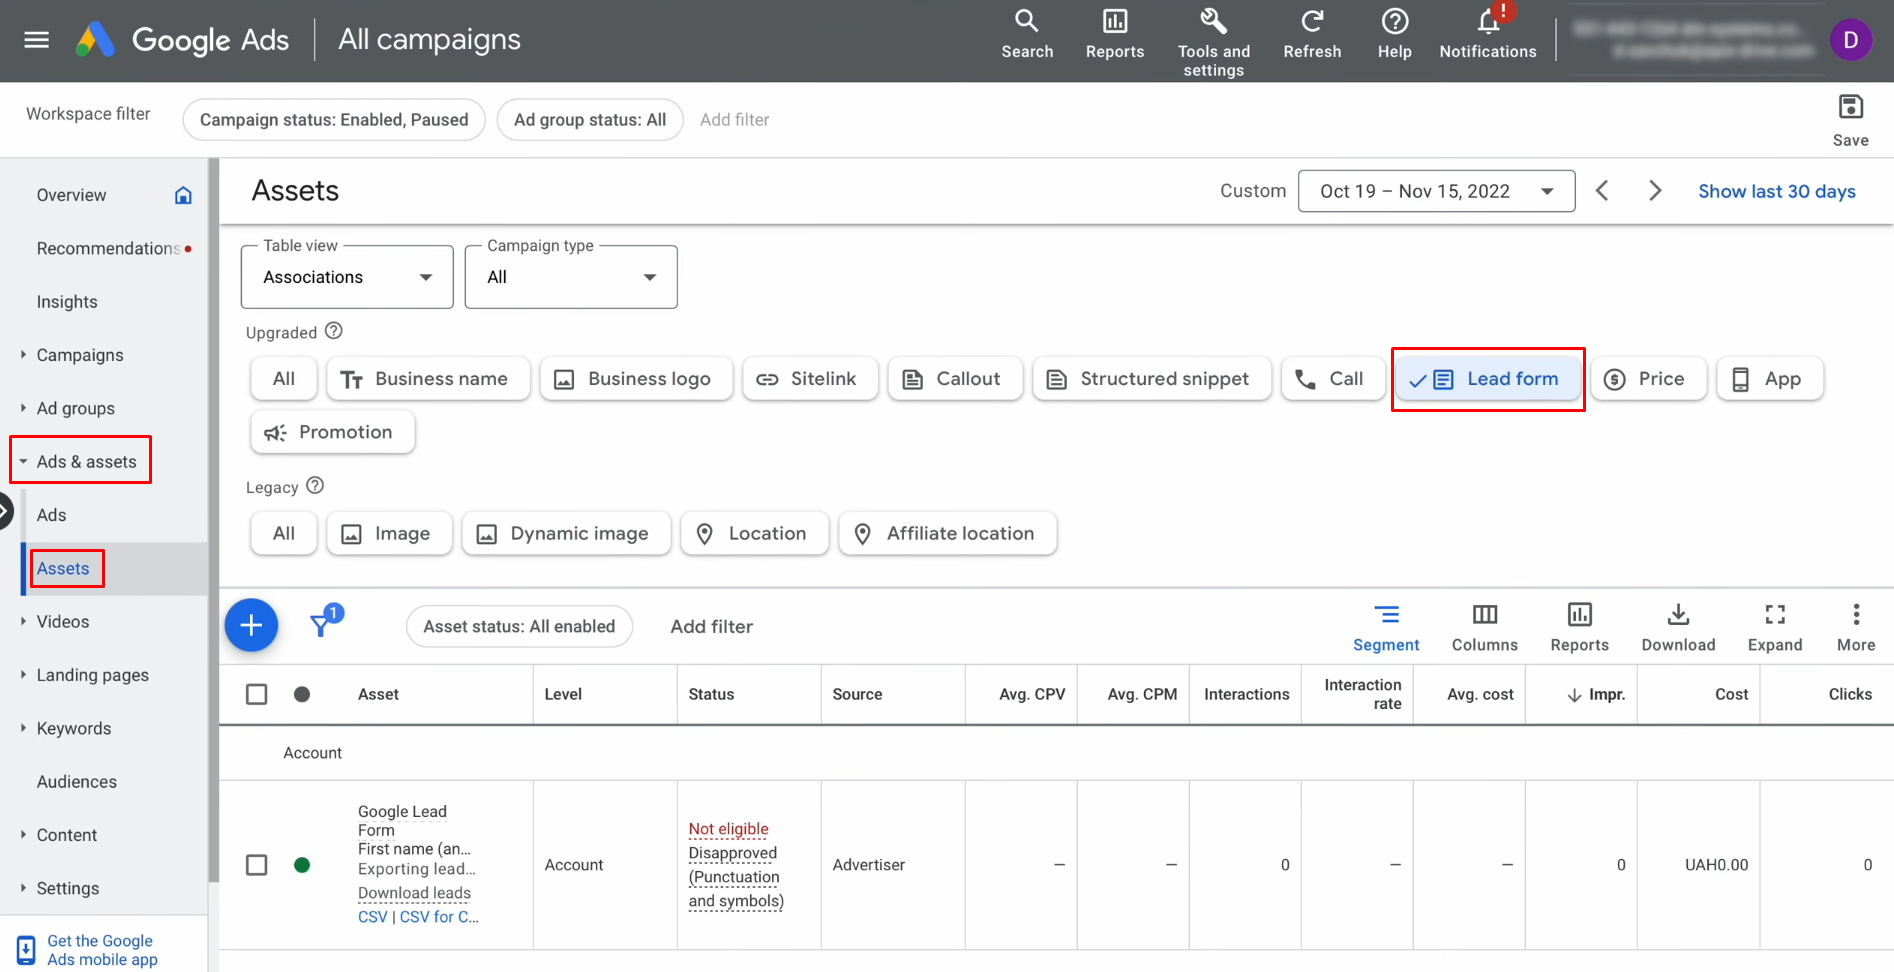This screenshot has height=972, width=1894.
Task: Click Add filter above the assets table
Action: (x=711, y=626)
